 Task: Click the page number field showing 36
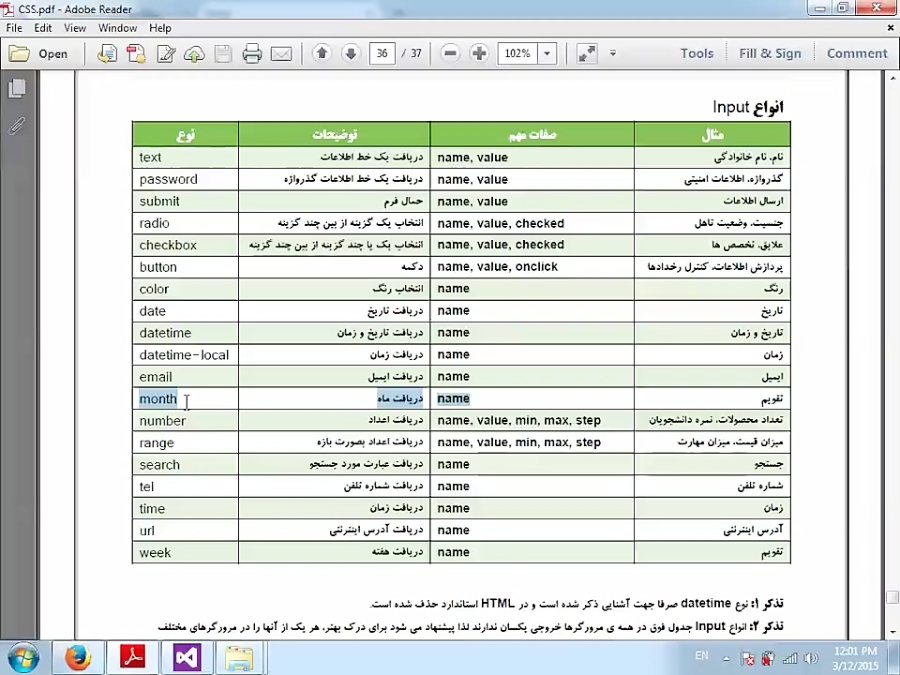pos(382,53)
